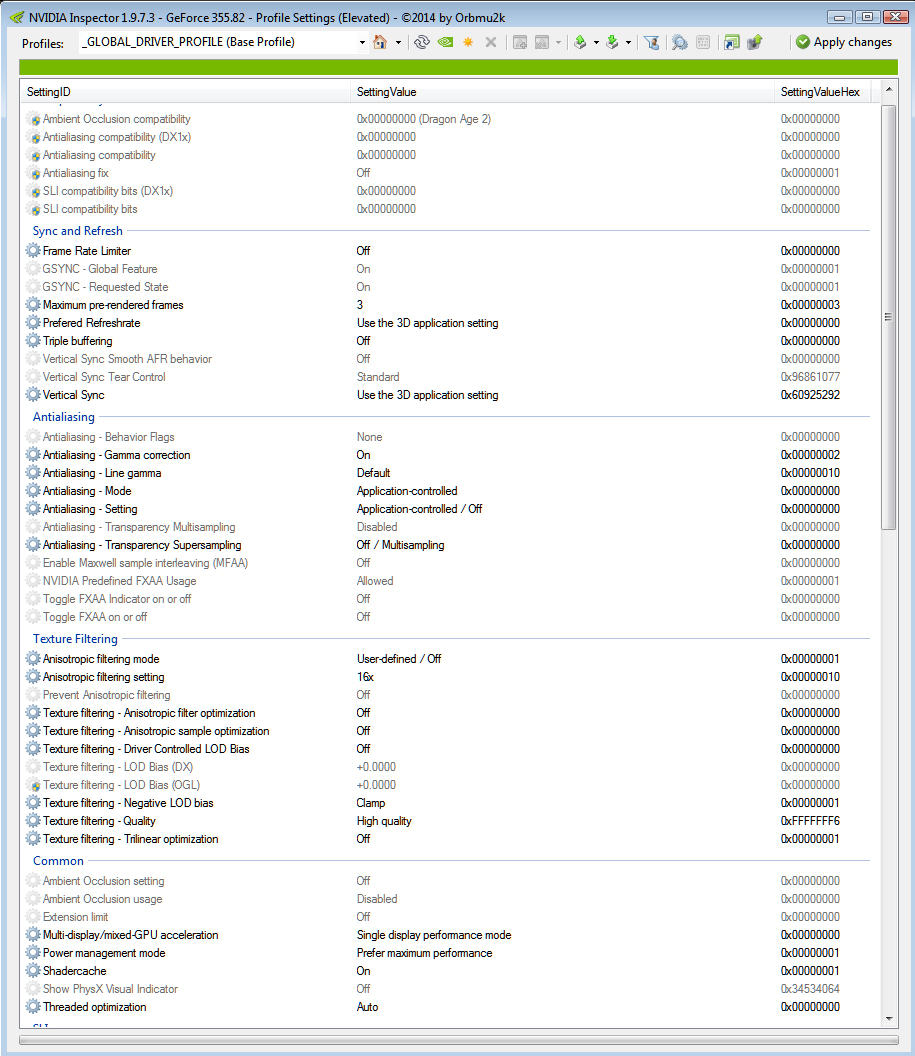Click the filter Show customized settings icon
This screenshot has height=1056, width=915.
tap(651, 42)
